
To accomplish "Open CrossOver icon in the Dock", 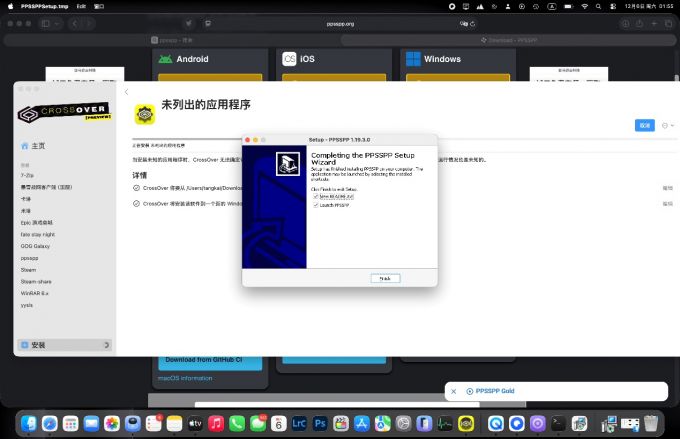I will (x=466, y=423).
